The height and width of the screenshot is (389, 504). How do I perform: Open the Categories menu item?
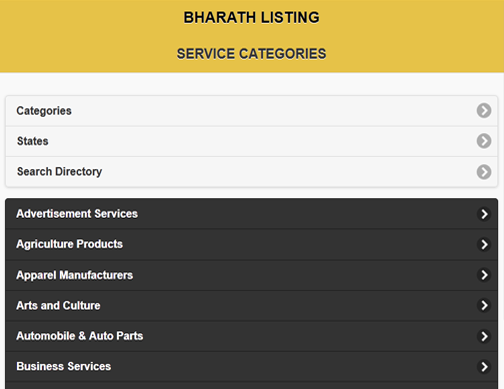pyautogui.click(x=252, y=111)
